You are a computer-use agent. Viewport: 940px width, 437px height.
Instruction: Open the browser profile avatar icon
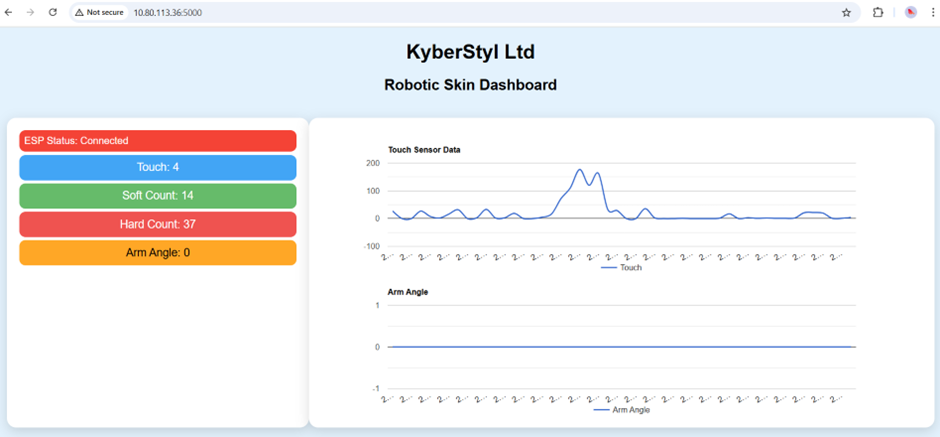[x=911, y=13]
